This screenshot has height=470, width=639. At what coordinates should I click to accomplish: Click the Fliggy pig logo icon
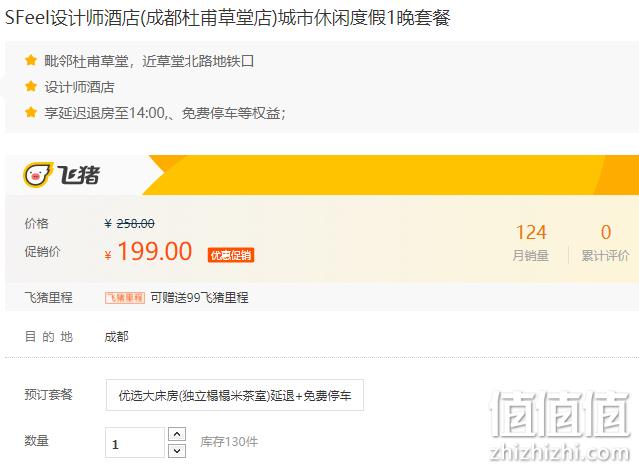[38, 175]
